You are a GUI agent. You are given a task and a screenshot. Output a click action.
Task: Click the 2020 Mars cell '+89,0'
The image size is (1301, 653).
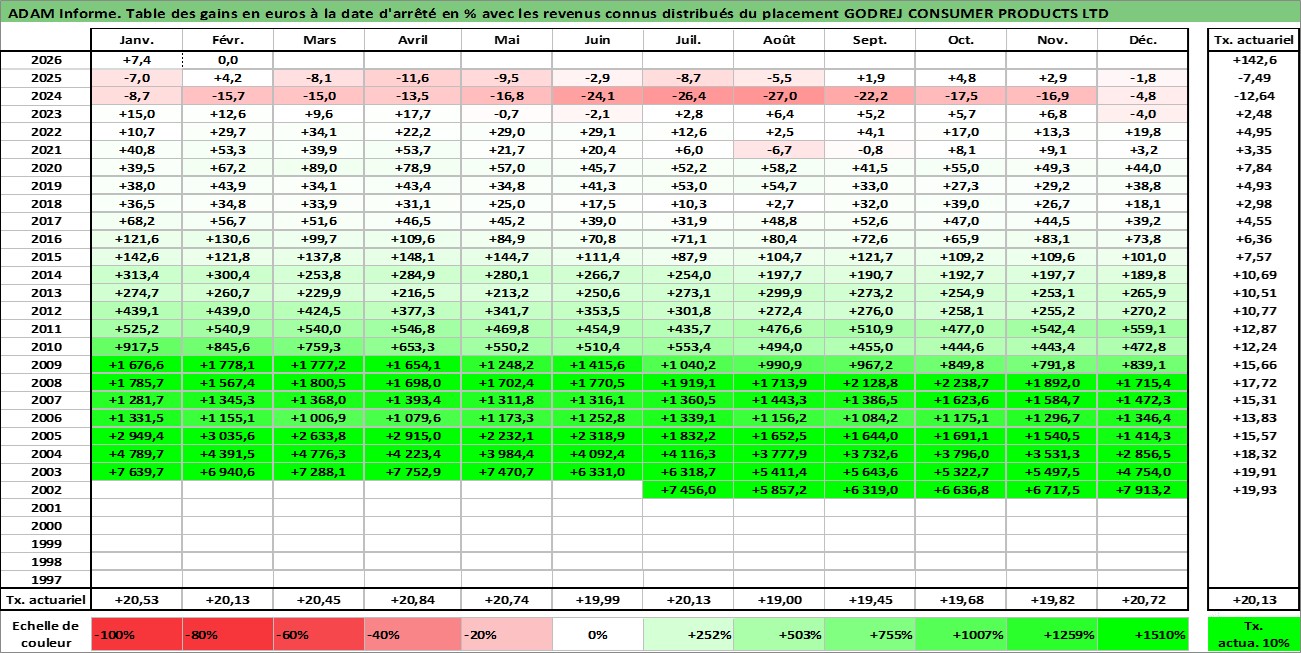click(x=318, y=168)
